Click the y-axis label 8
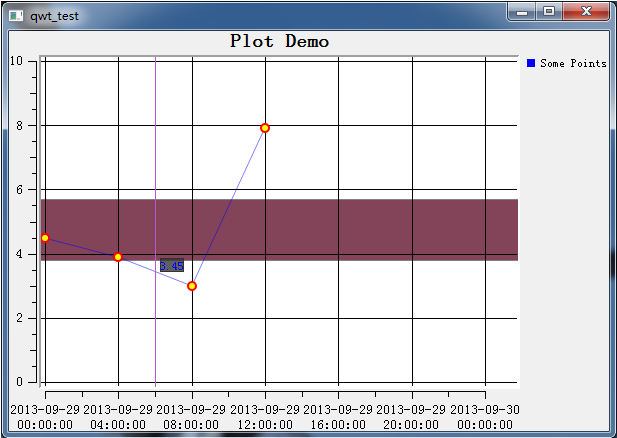Viewport: 617px width, 438px height. coord(19,126)
